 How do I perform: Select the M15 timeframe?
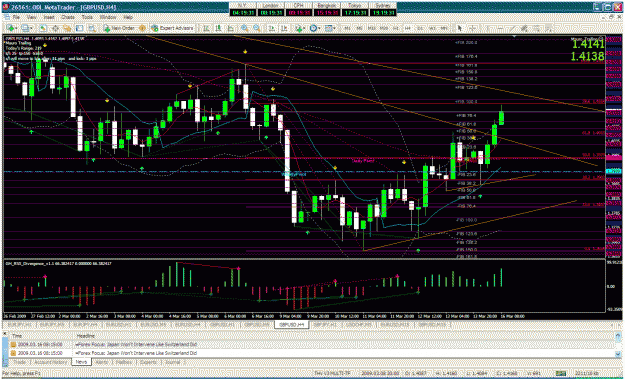[x=371, y=28]
